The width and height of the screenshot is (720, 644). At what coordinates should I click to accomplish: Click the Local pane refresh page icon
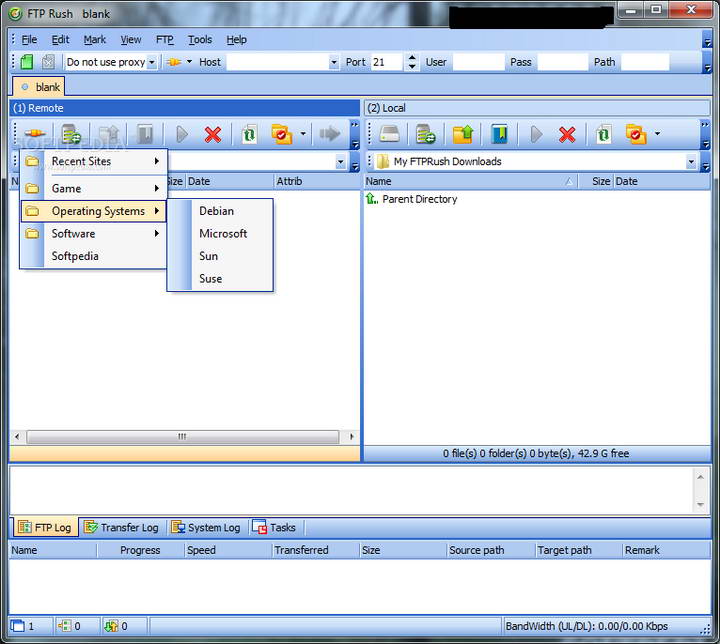(603, 134)
